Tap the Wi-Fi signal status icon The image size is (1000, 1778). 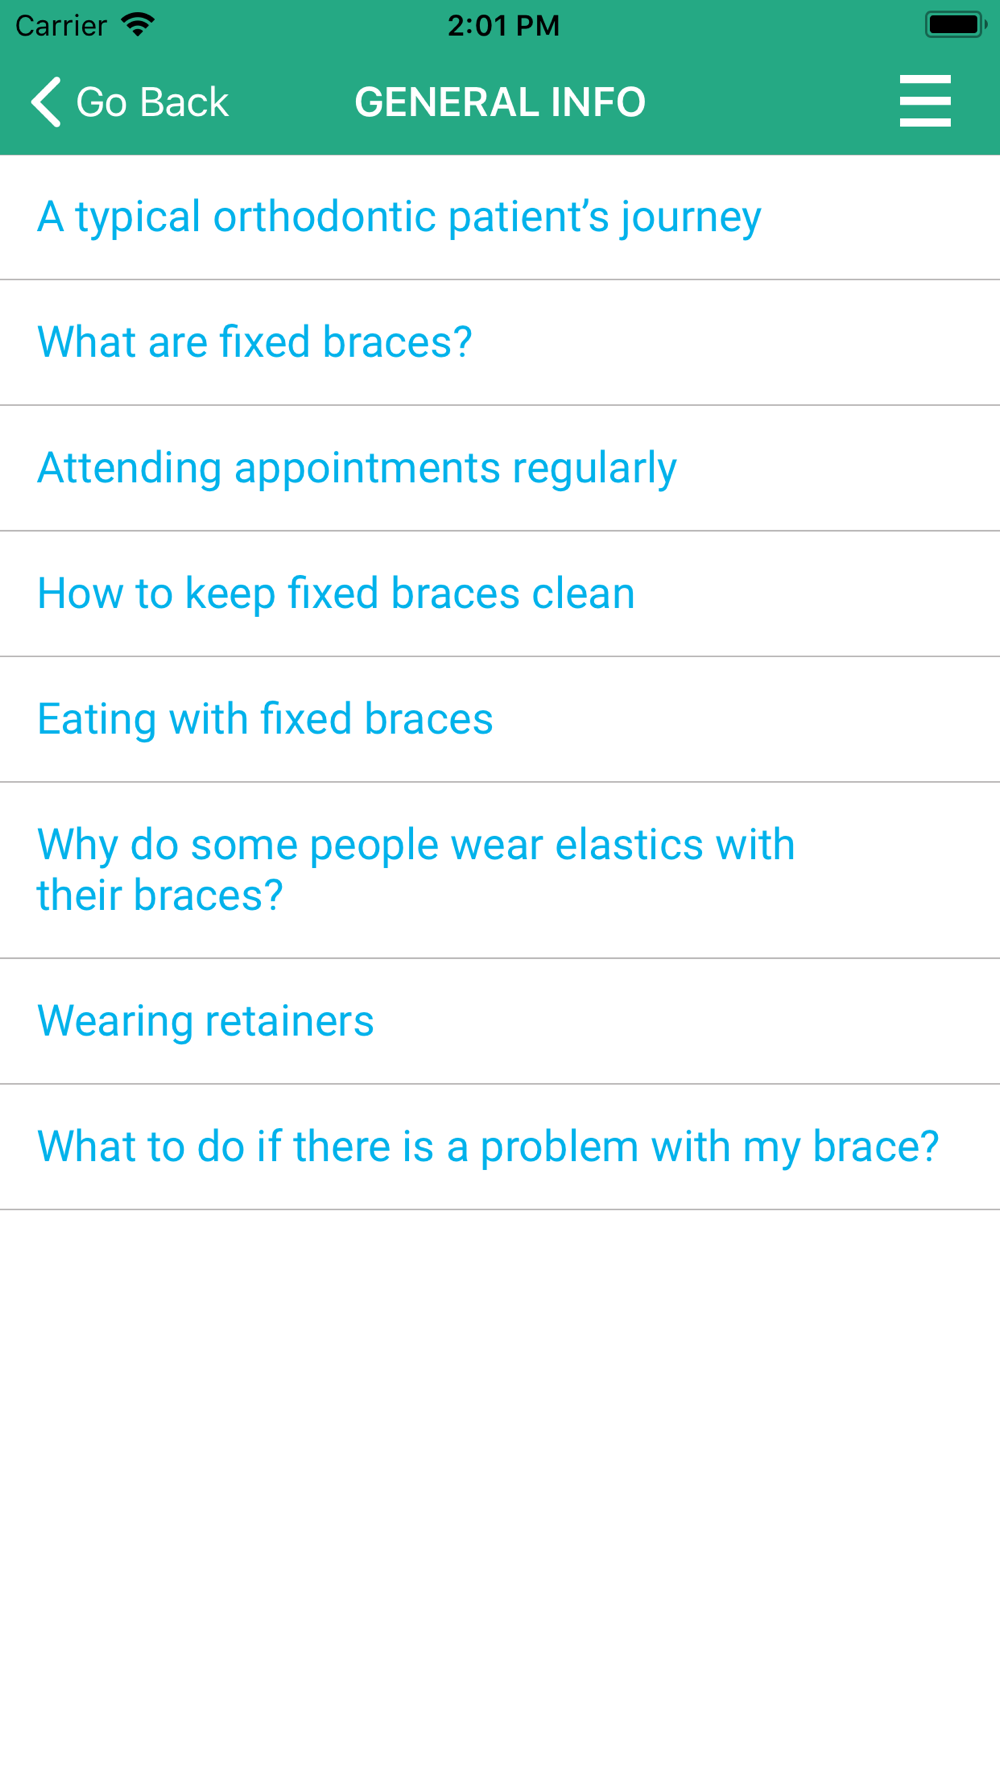point(137,24)
